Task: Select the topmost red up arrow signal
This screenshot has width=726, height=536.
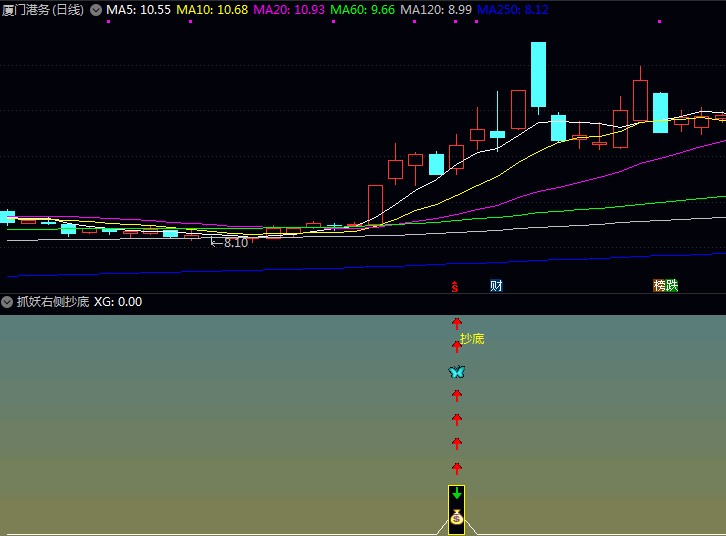Action: pyautogui.click(x=457, y=323)
